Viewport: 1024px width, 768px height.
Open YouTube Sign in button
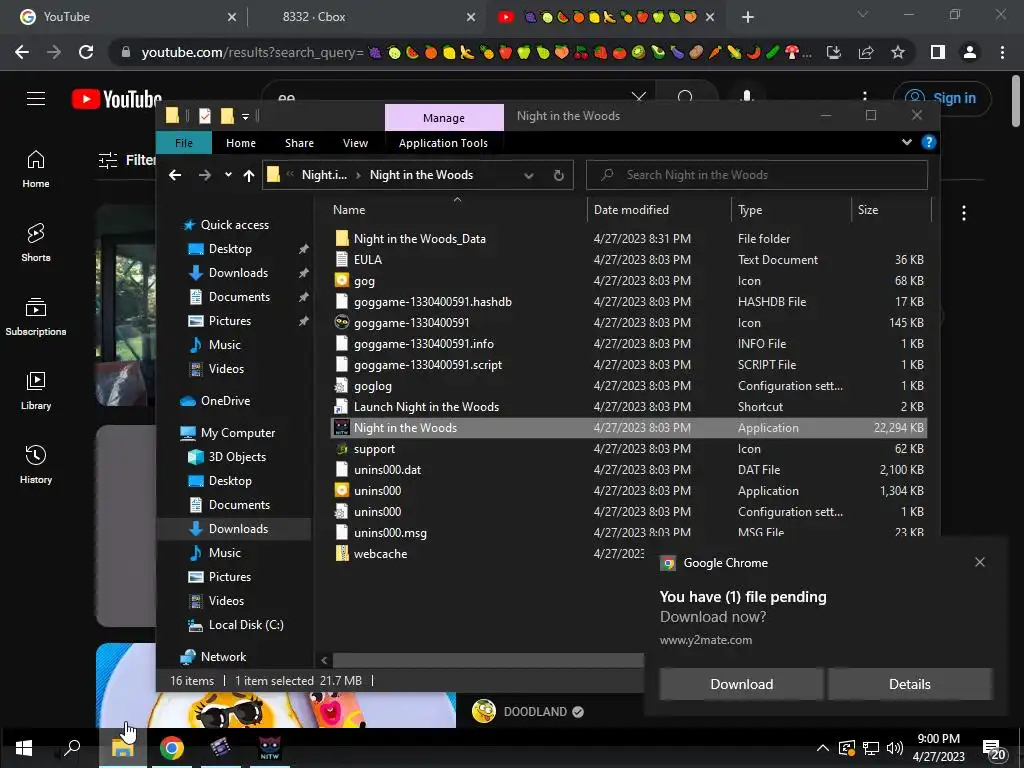[x=942, y=98]
